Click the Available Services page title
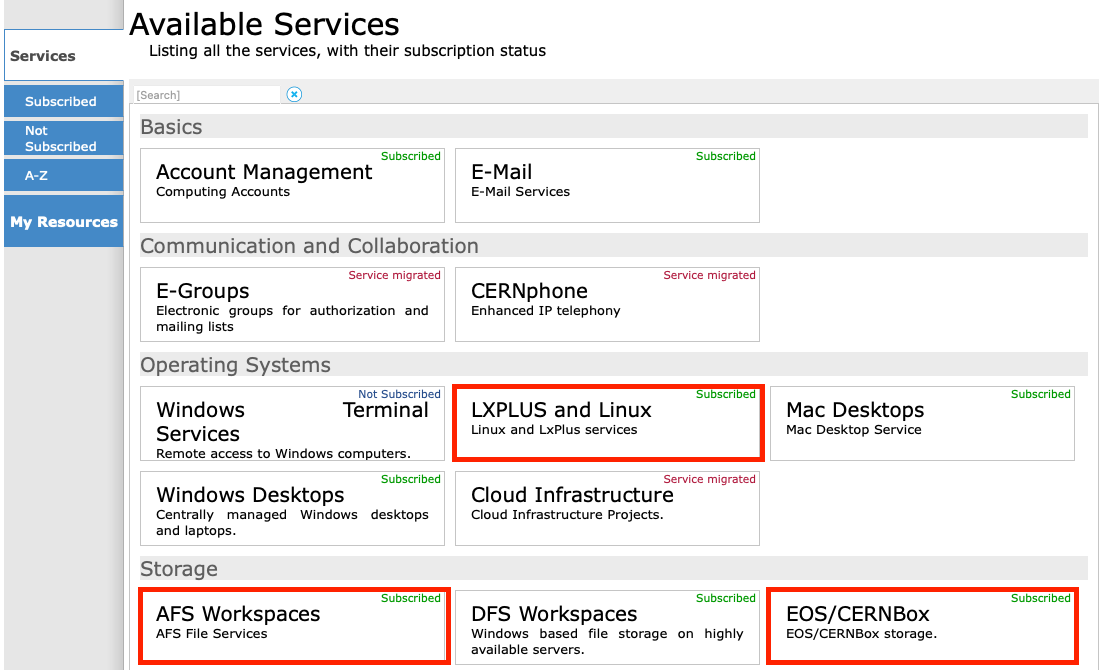Image resolution: width=1110 pixels, height=670 pixels. click(x=264, y=24)
